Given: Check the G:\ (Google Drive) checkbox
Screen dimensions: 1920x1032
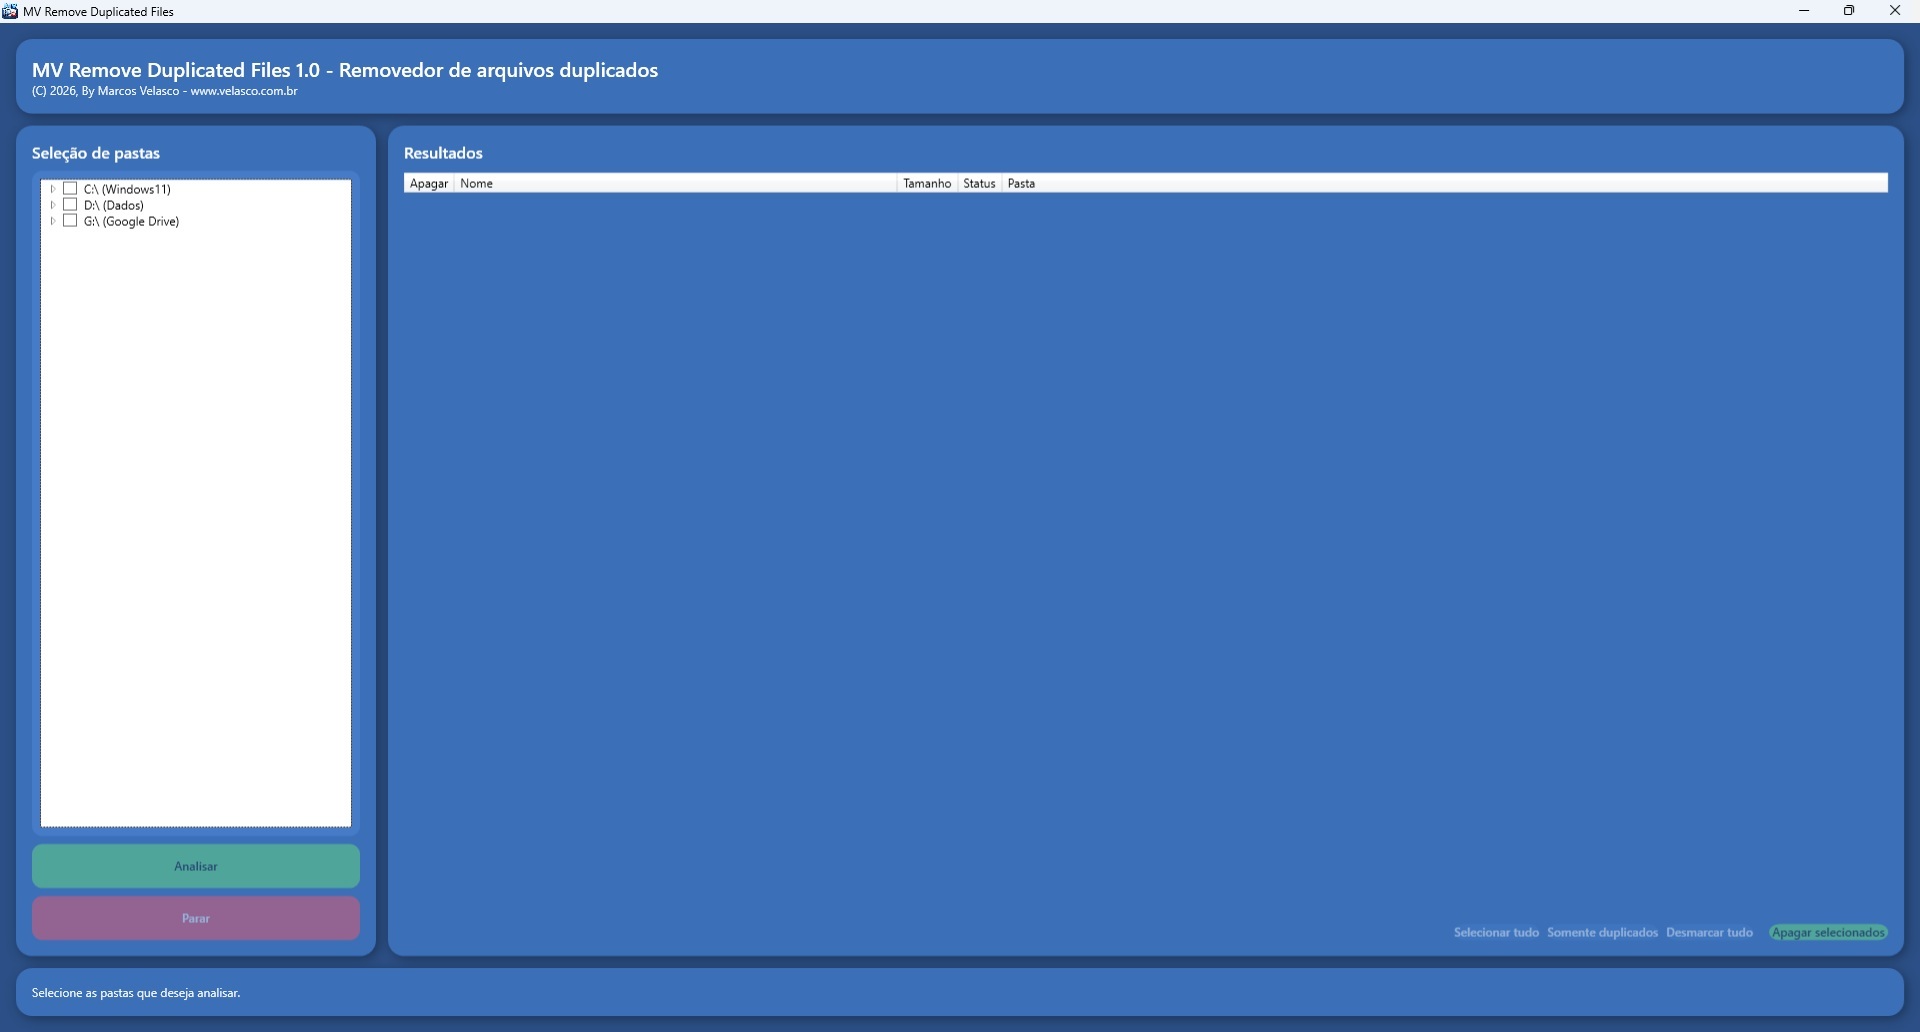Looking at the screenshot, I should (71, 221).
